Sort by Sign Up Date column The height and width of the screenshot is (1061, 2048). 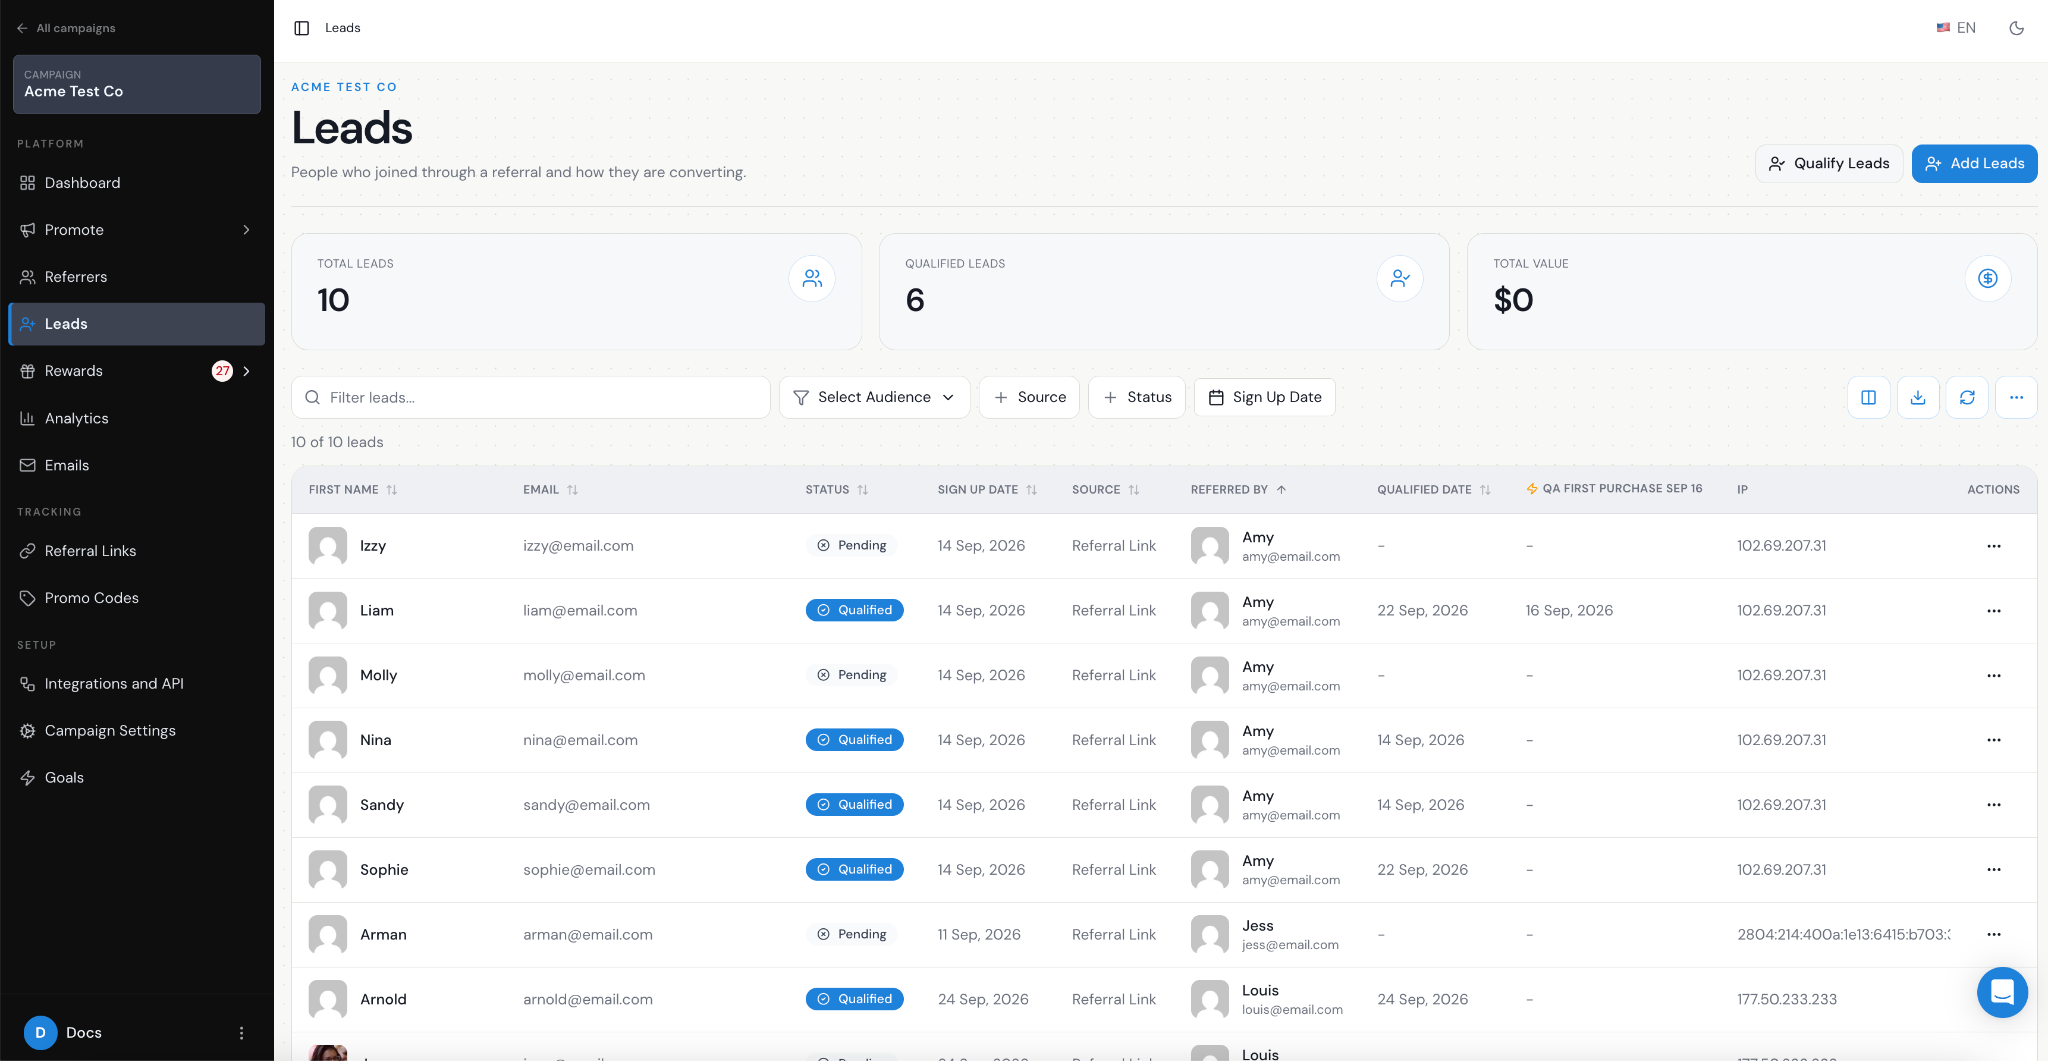point(987,490)
